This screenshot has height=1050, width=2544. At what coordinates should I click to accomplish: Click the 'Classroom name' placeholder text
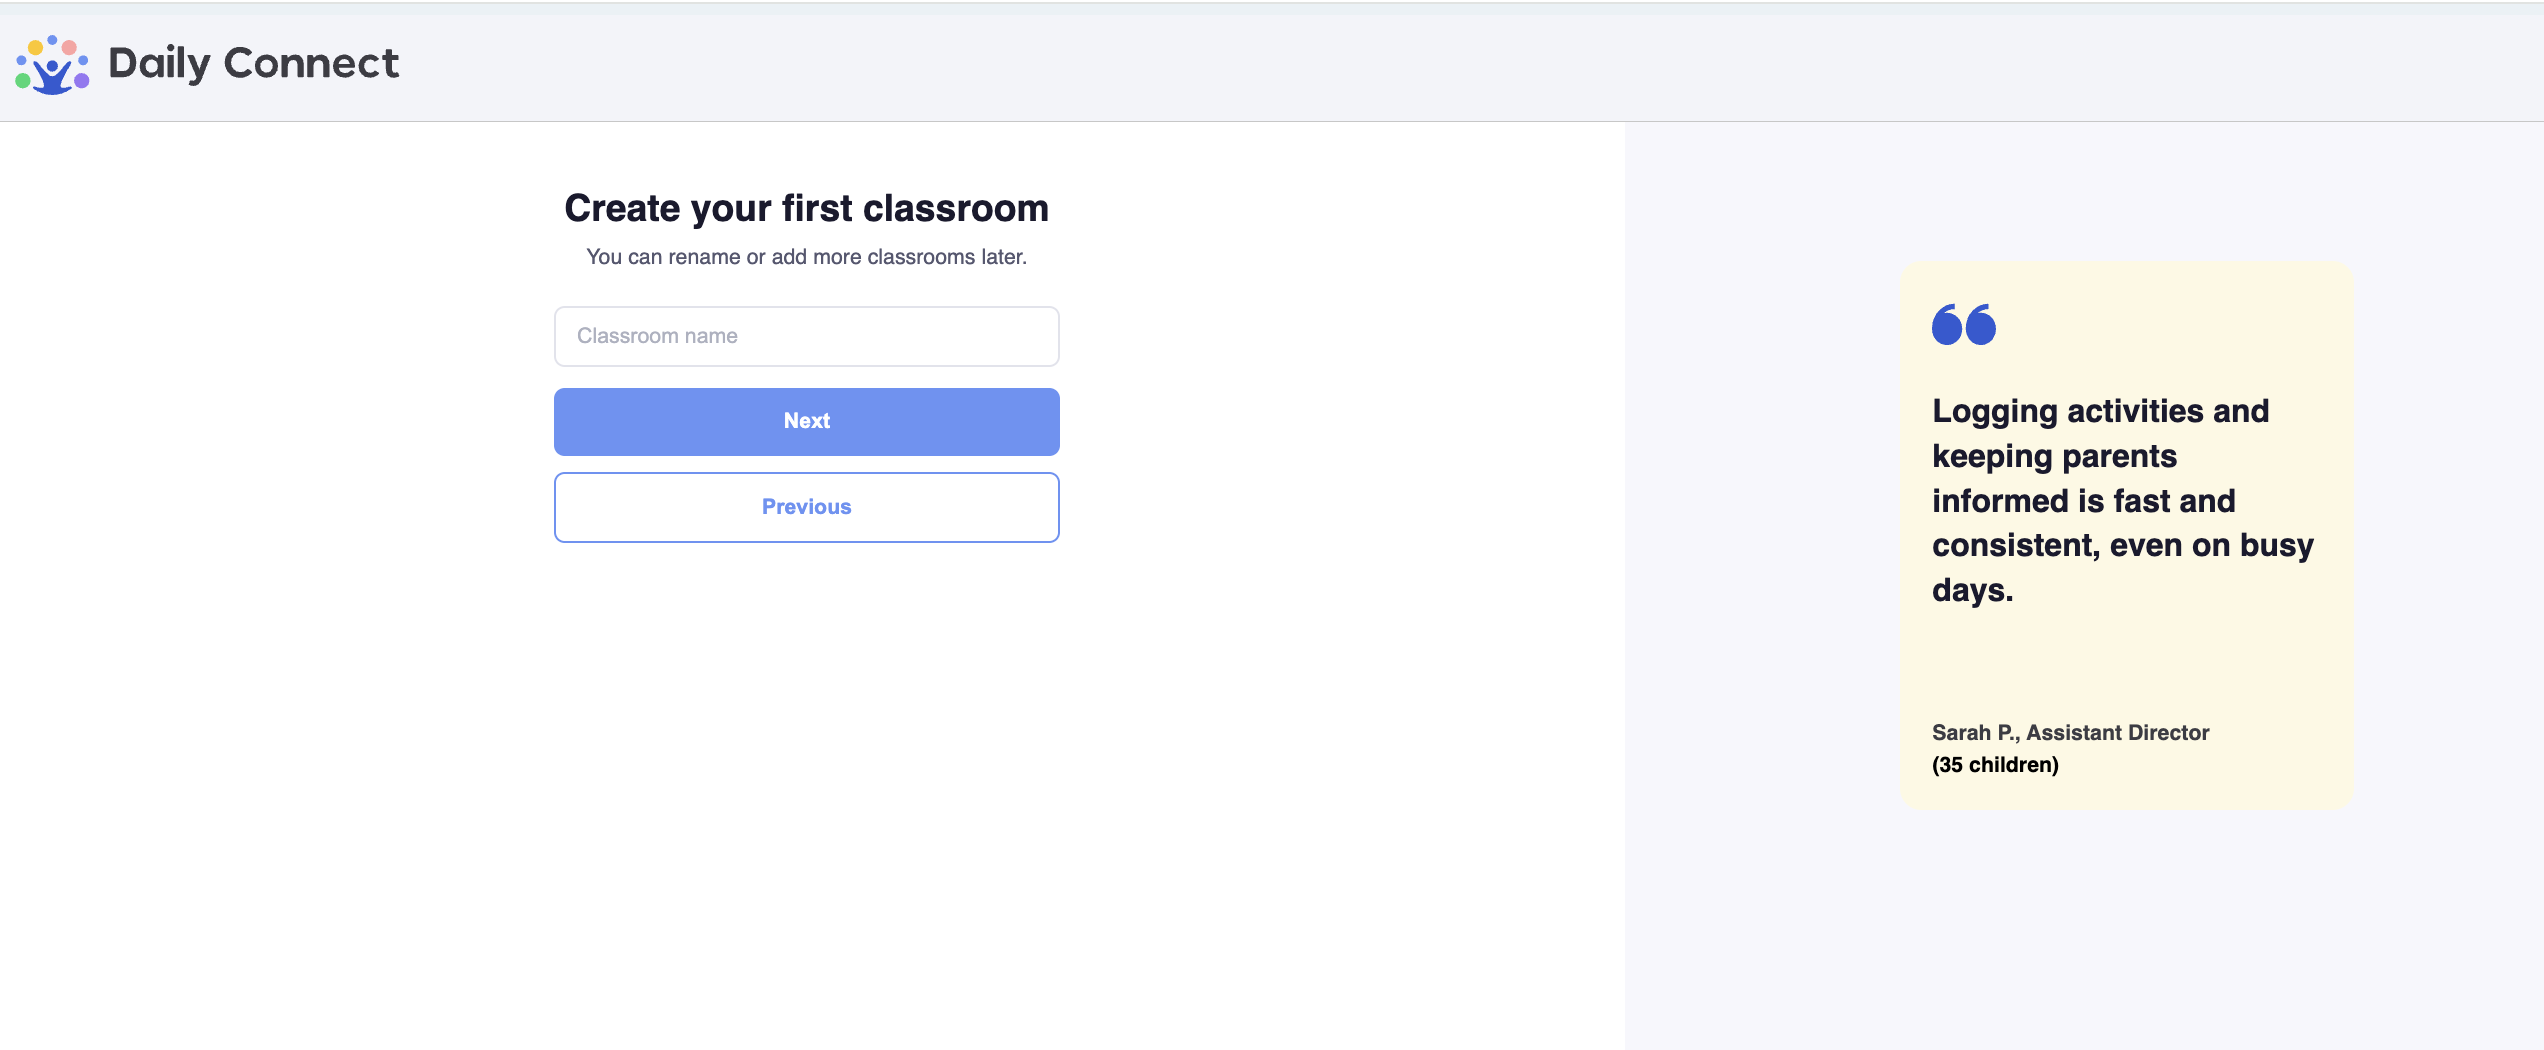click(657, 336)
